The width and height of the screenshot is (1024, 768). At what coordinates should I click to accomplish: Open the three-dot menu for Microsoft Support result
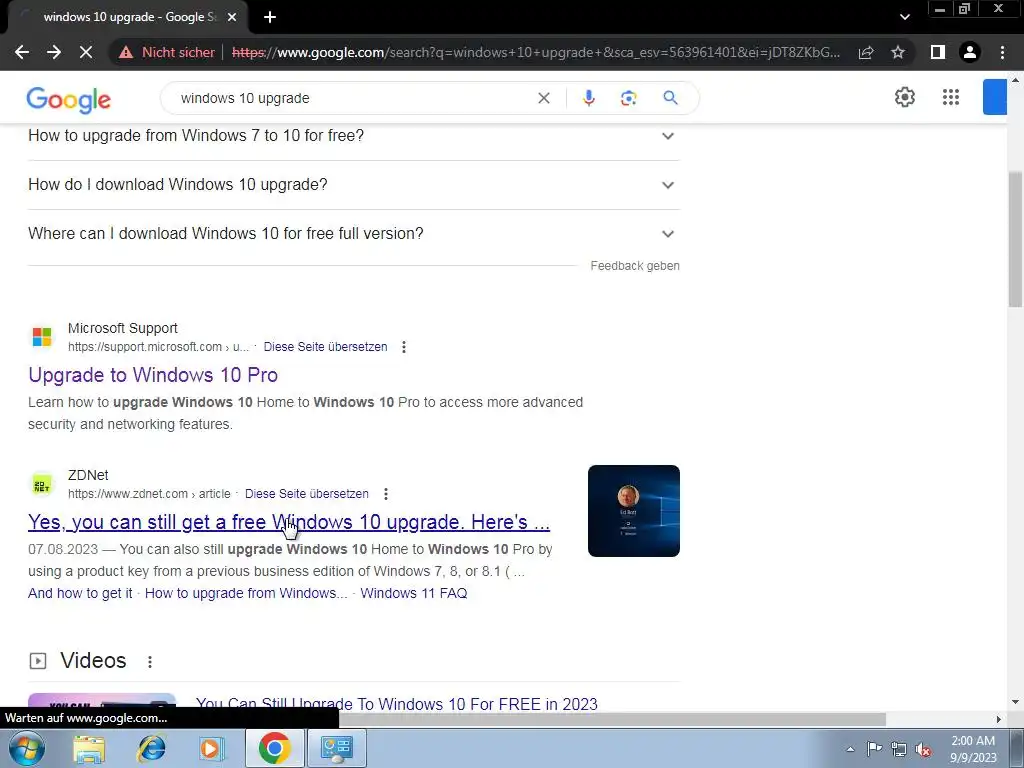point(404,347)
